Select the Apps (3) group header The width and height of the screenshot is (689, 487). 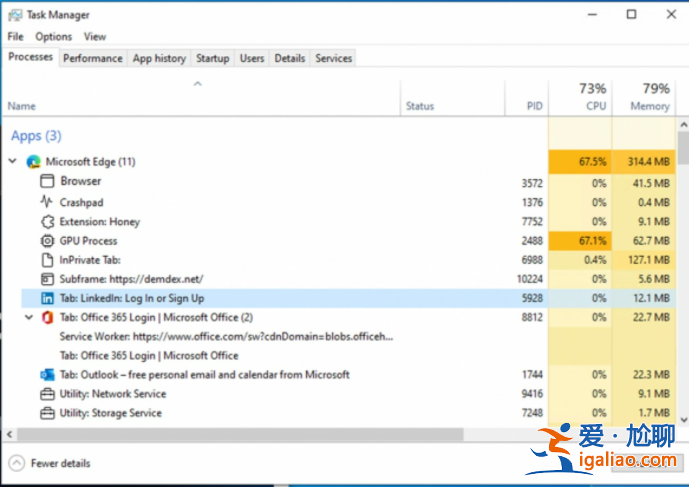(x=36, y=136)
